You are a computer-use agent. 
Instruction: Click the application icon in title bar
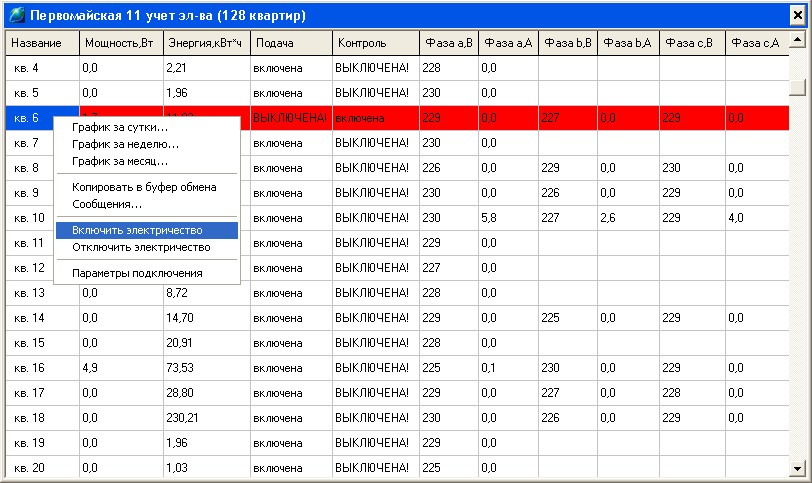(x=16, y=17)
